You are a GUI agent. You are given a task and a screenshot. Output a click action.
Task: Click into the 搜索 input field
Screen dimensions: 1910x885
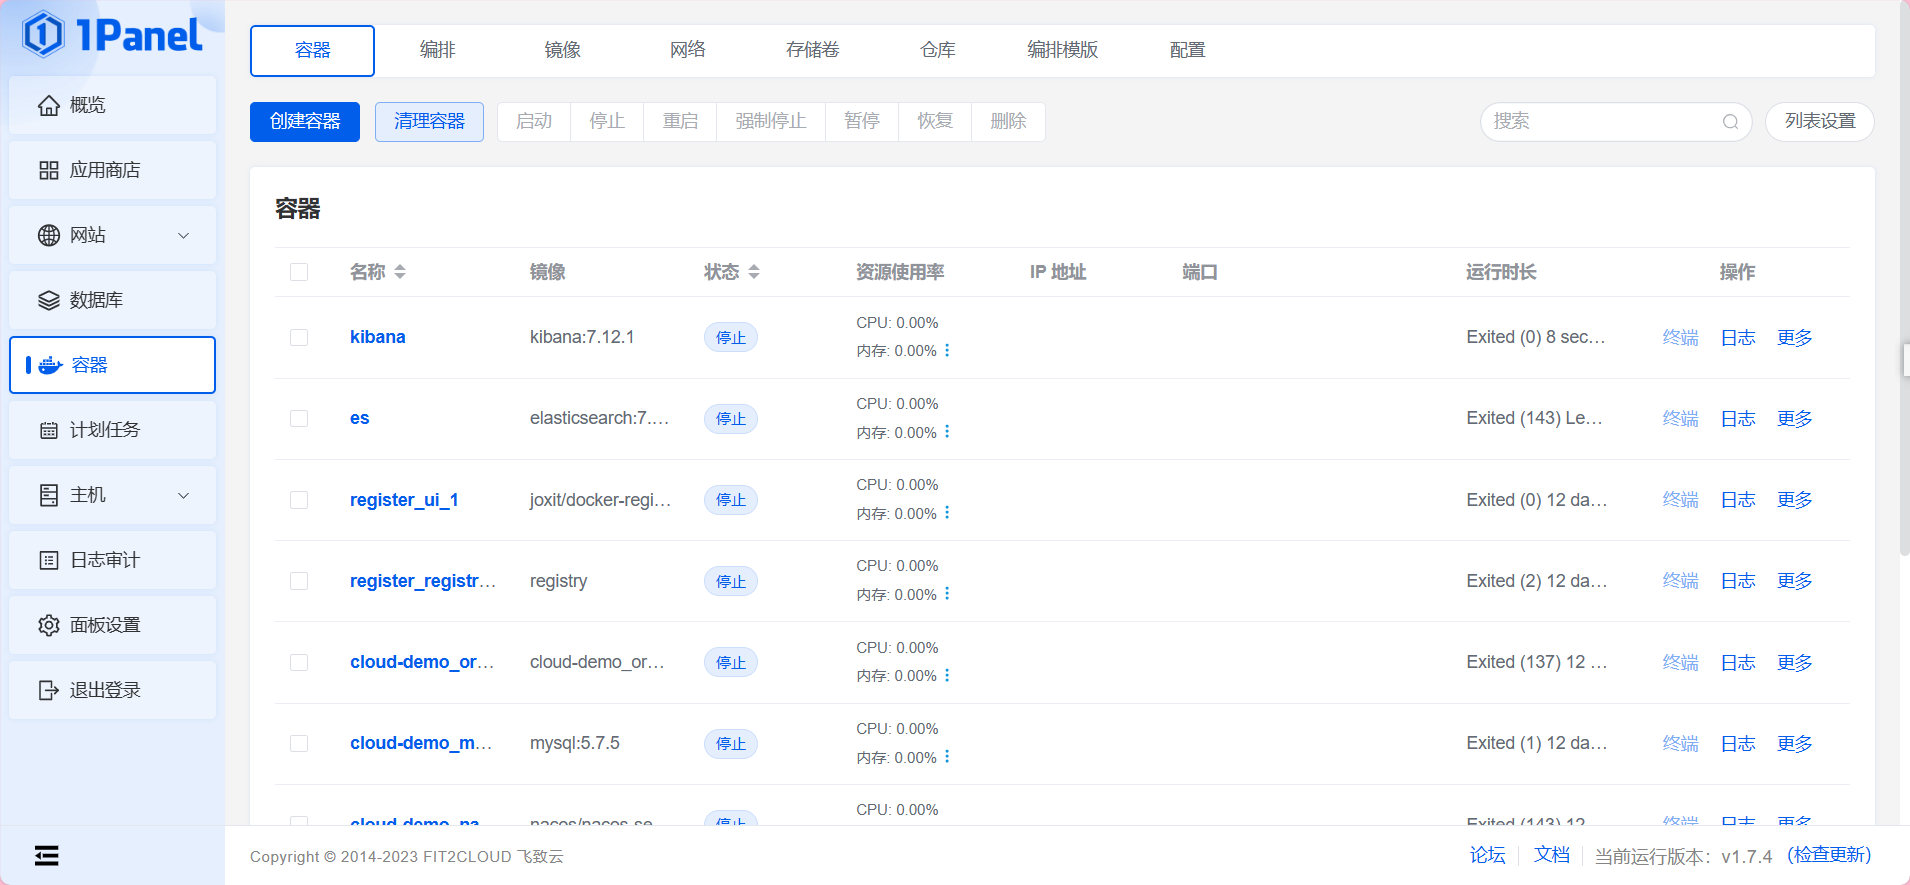1600,122
